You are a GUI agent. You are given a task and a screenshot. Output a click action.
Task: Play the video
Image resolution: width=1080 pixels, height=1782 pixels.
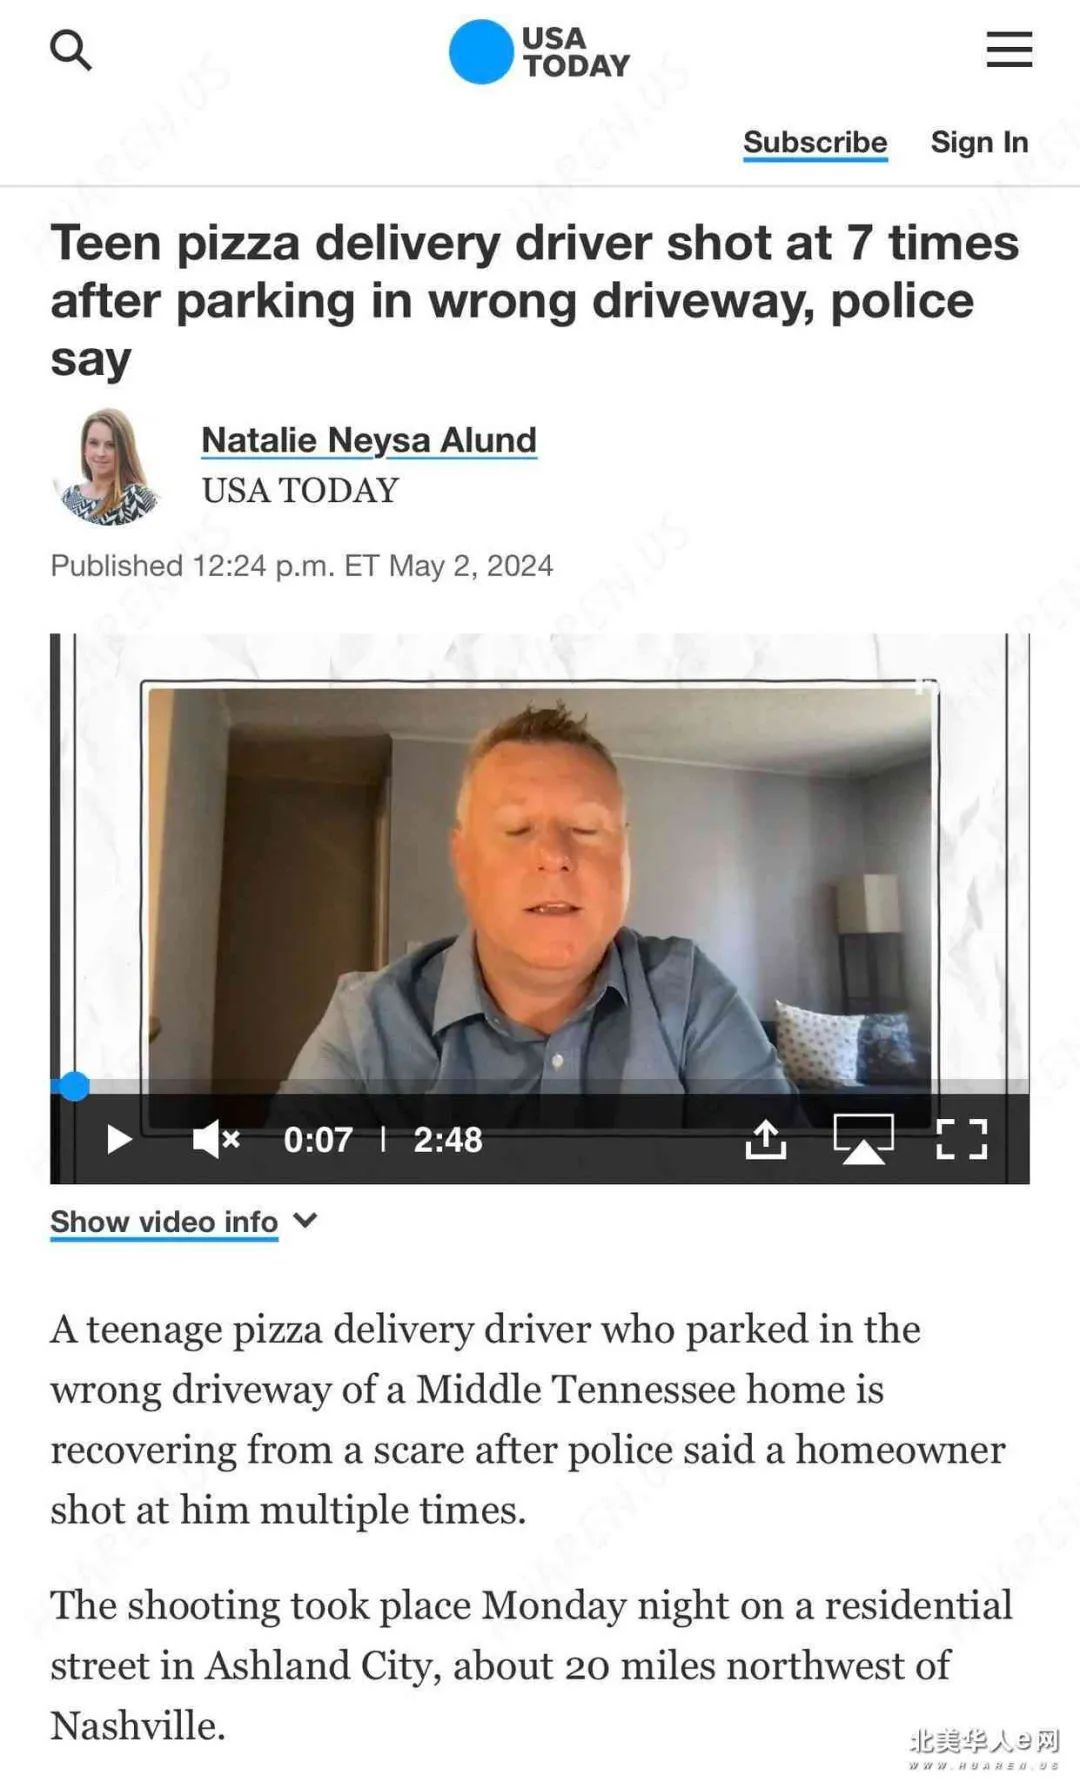(x=119, y=1139)
